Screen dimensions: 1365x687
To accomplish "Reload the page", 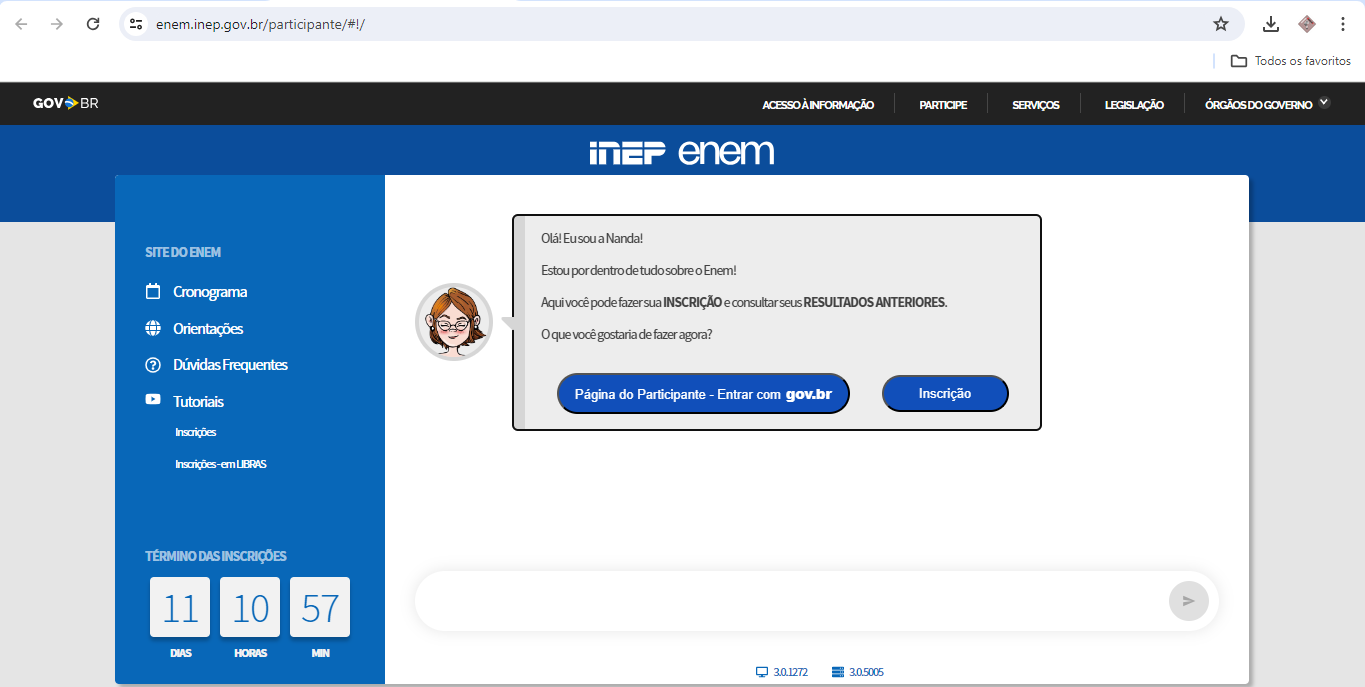I will (93, 24).
